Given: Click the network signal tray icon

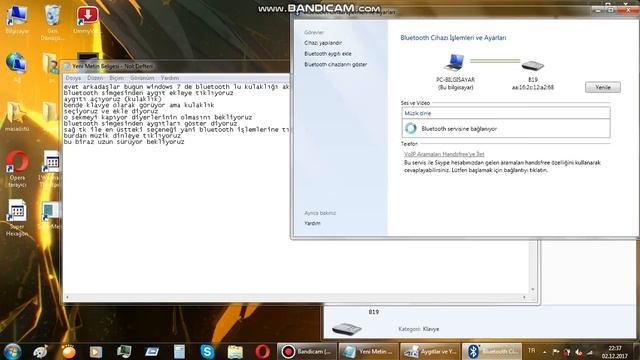Looking at the screenshot, I should 590,352.
